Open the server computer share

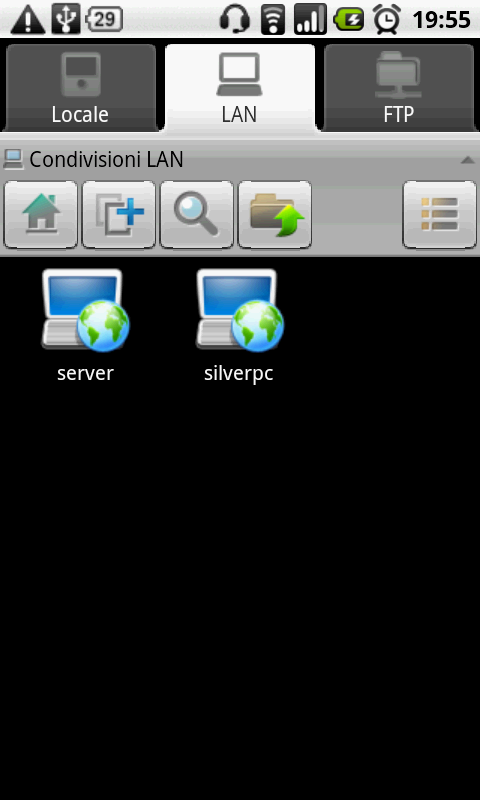pyautogui.click(x=85, y=326)
